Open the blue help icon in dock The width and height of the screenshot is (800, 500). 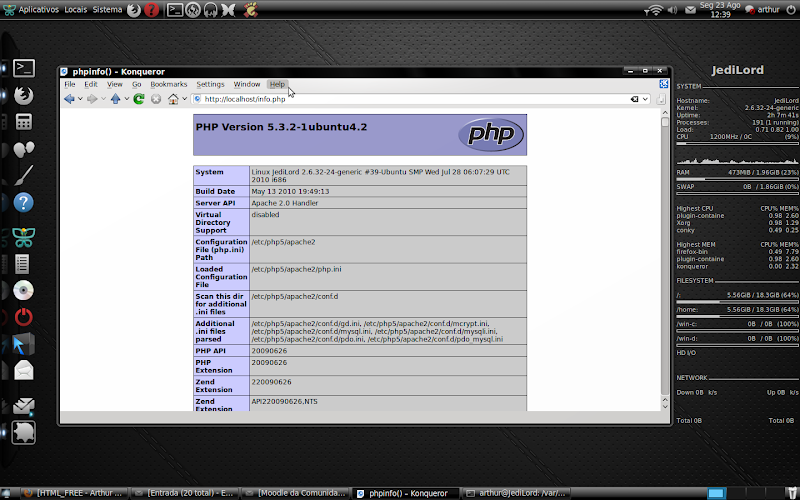coord(23,203)
